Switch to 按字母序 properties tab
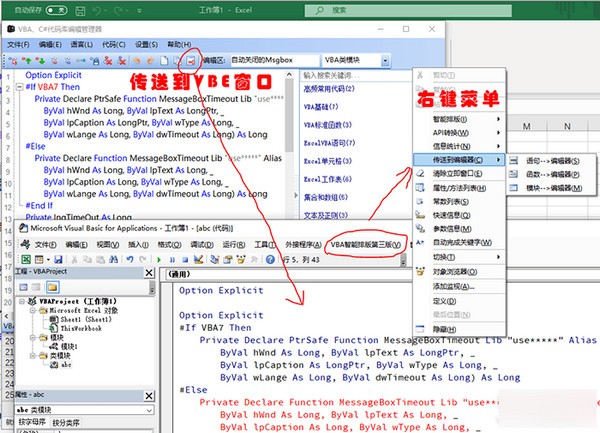Screen dimensions: 600x433 coord(32,422)
